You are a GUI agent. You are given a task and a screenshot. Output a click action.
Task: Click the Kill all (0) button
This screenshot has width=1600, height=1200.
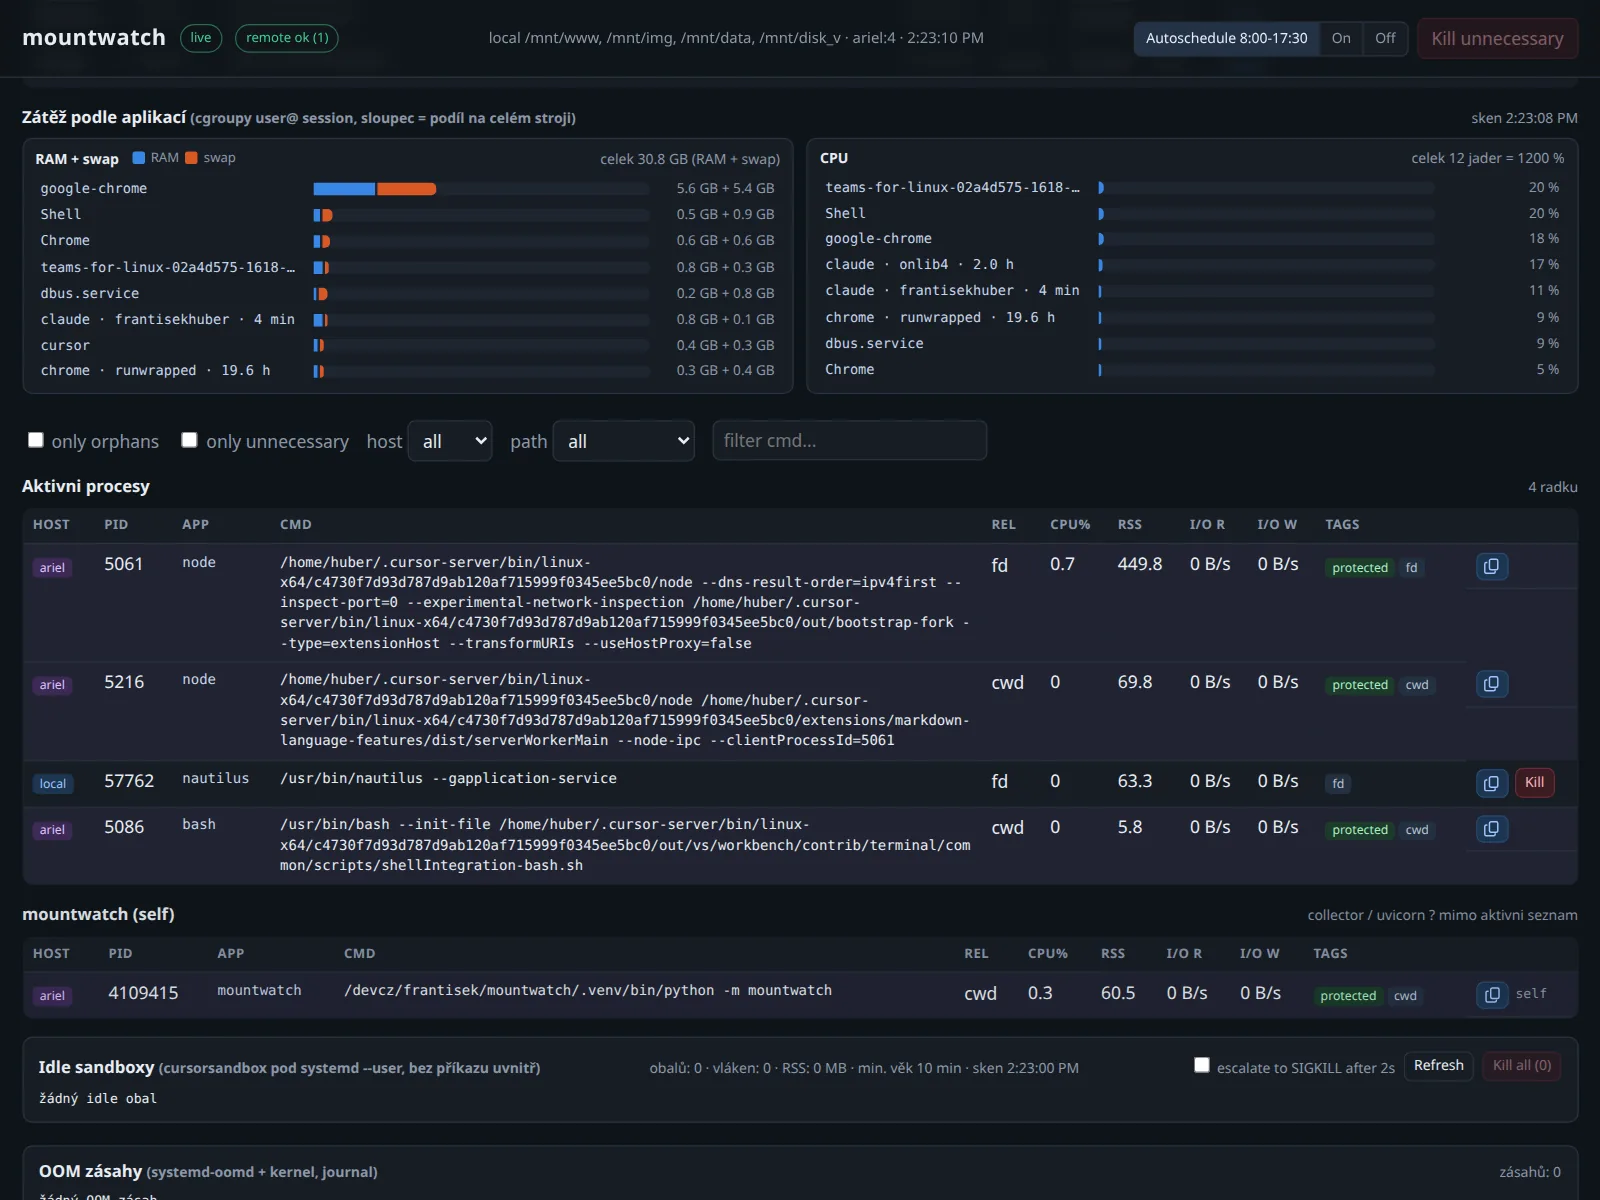point(1521,1066)
